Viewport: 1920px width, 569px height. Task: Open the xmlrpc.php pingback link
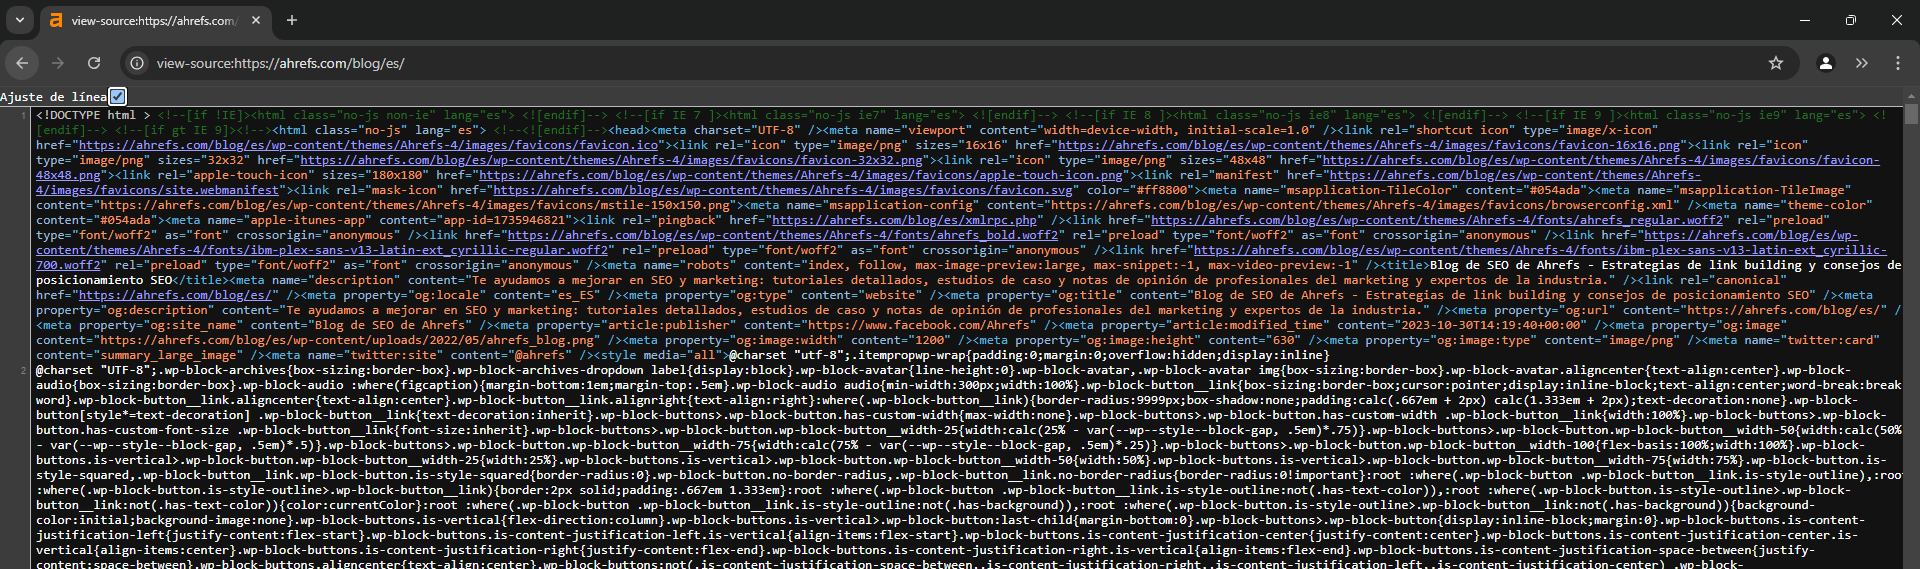(x=905, y=220)
